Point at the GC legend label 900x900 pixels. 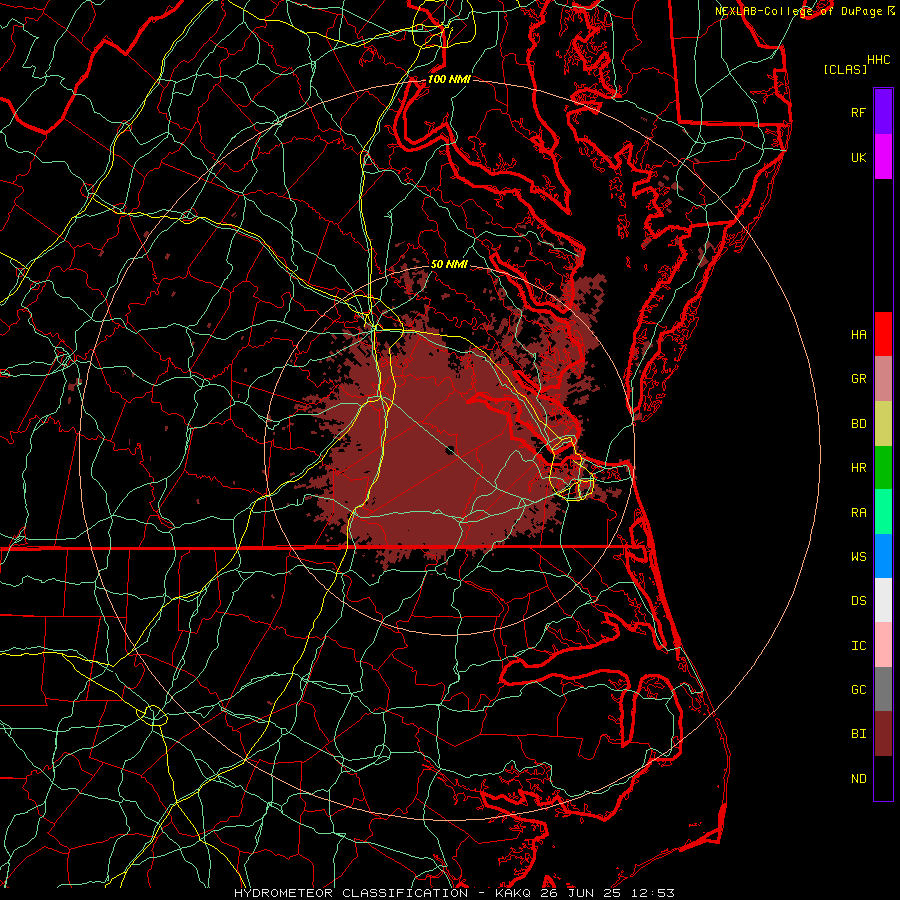pos(858,690)
